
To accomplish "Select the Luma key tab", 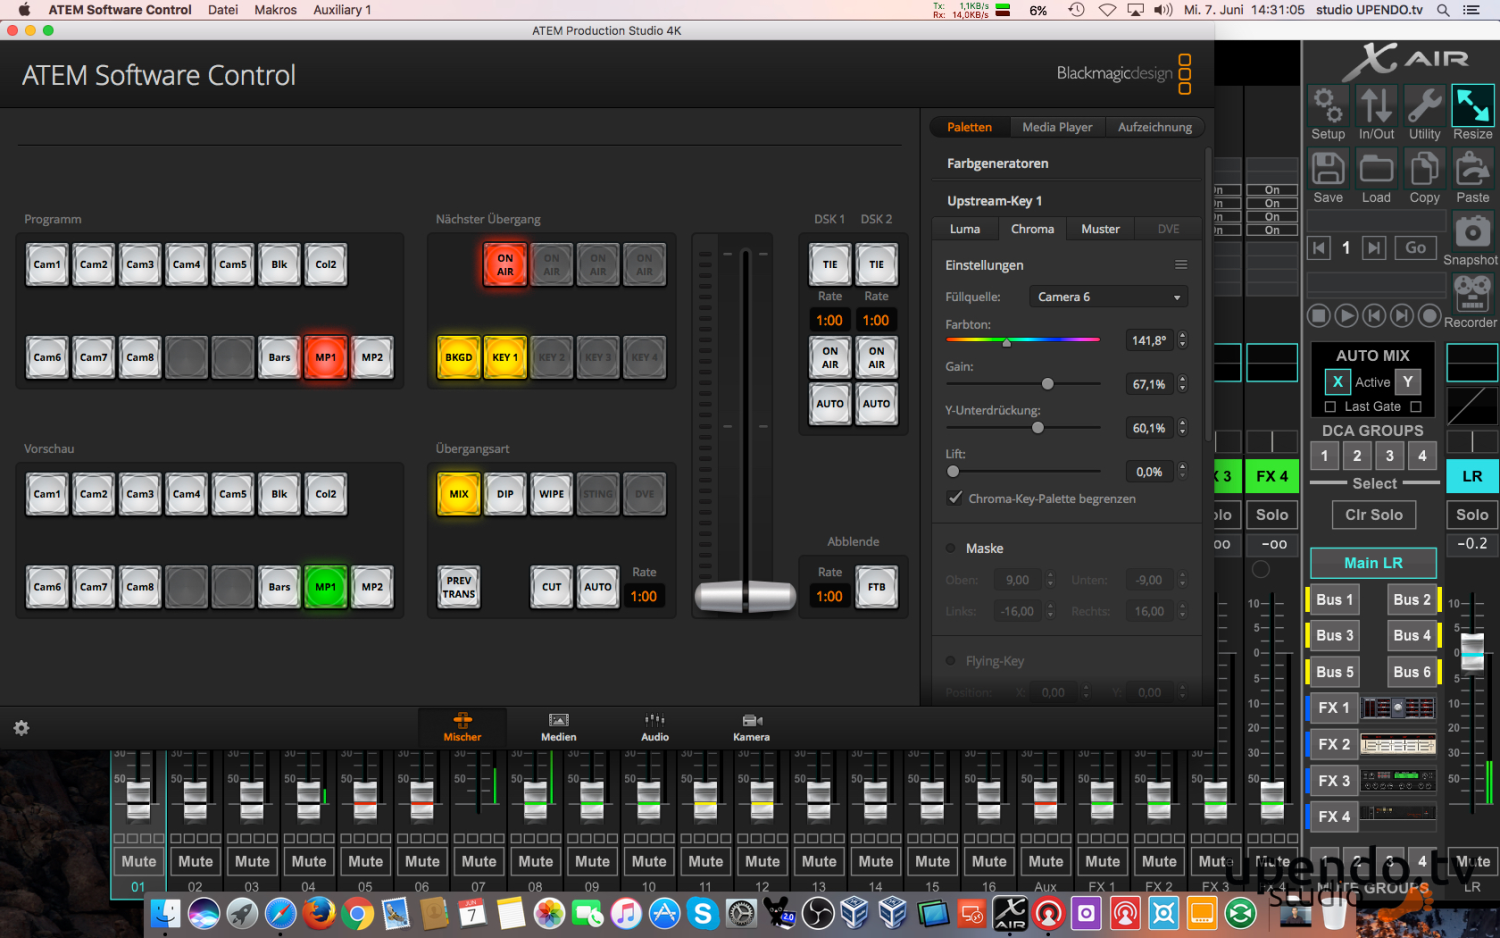I will 965,229.
